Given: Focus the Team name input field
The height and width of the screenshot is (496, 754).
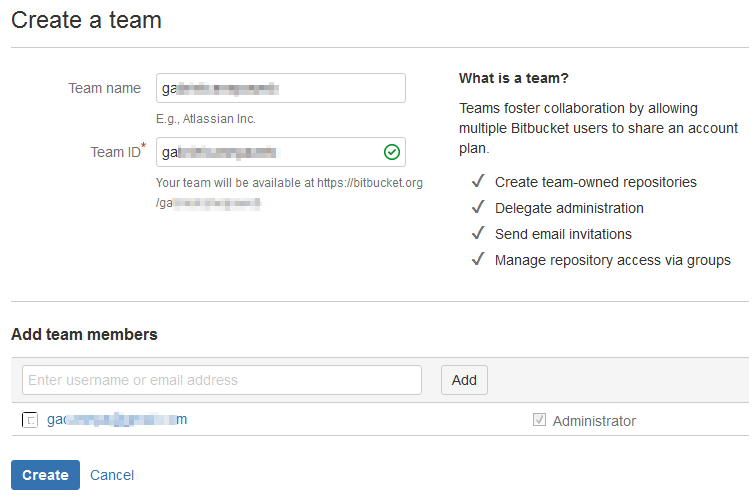Looking at the screenshot, I should tap(280, 88).
